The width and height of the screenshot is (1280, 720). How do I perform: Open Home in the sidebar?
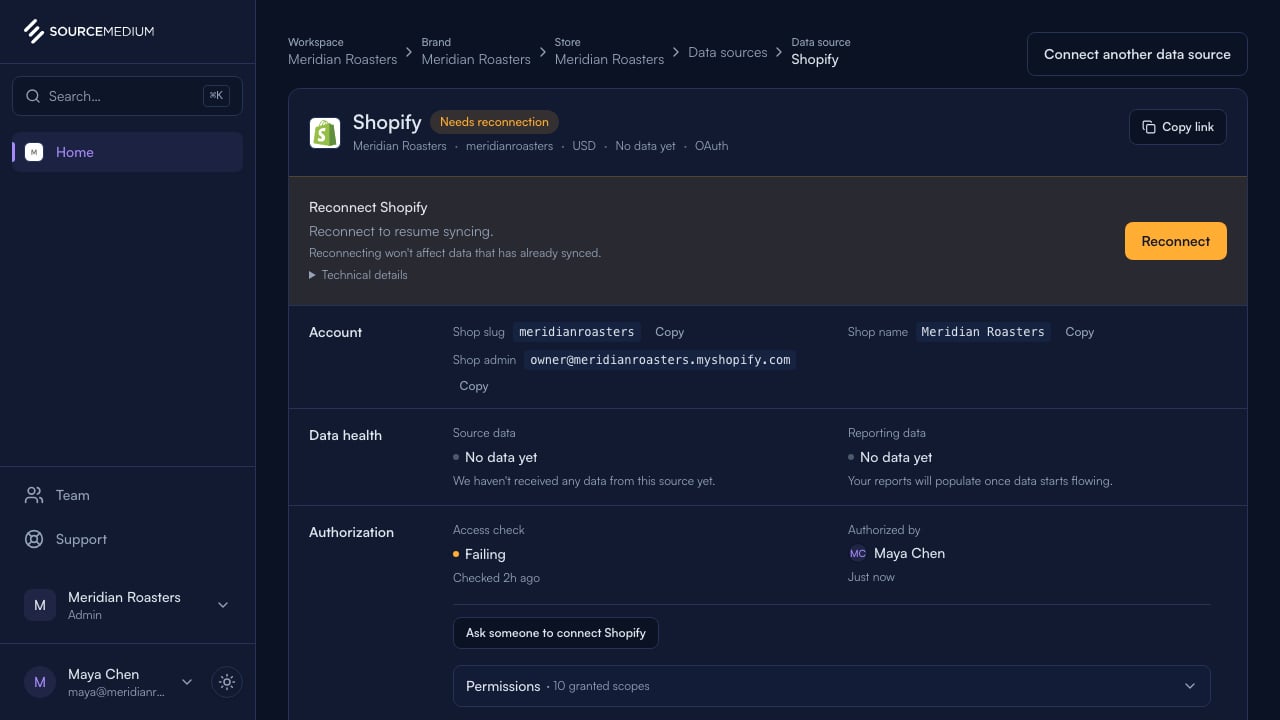pos(127,152)
